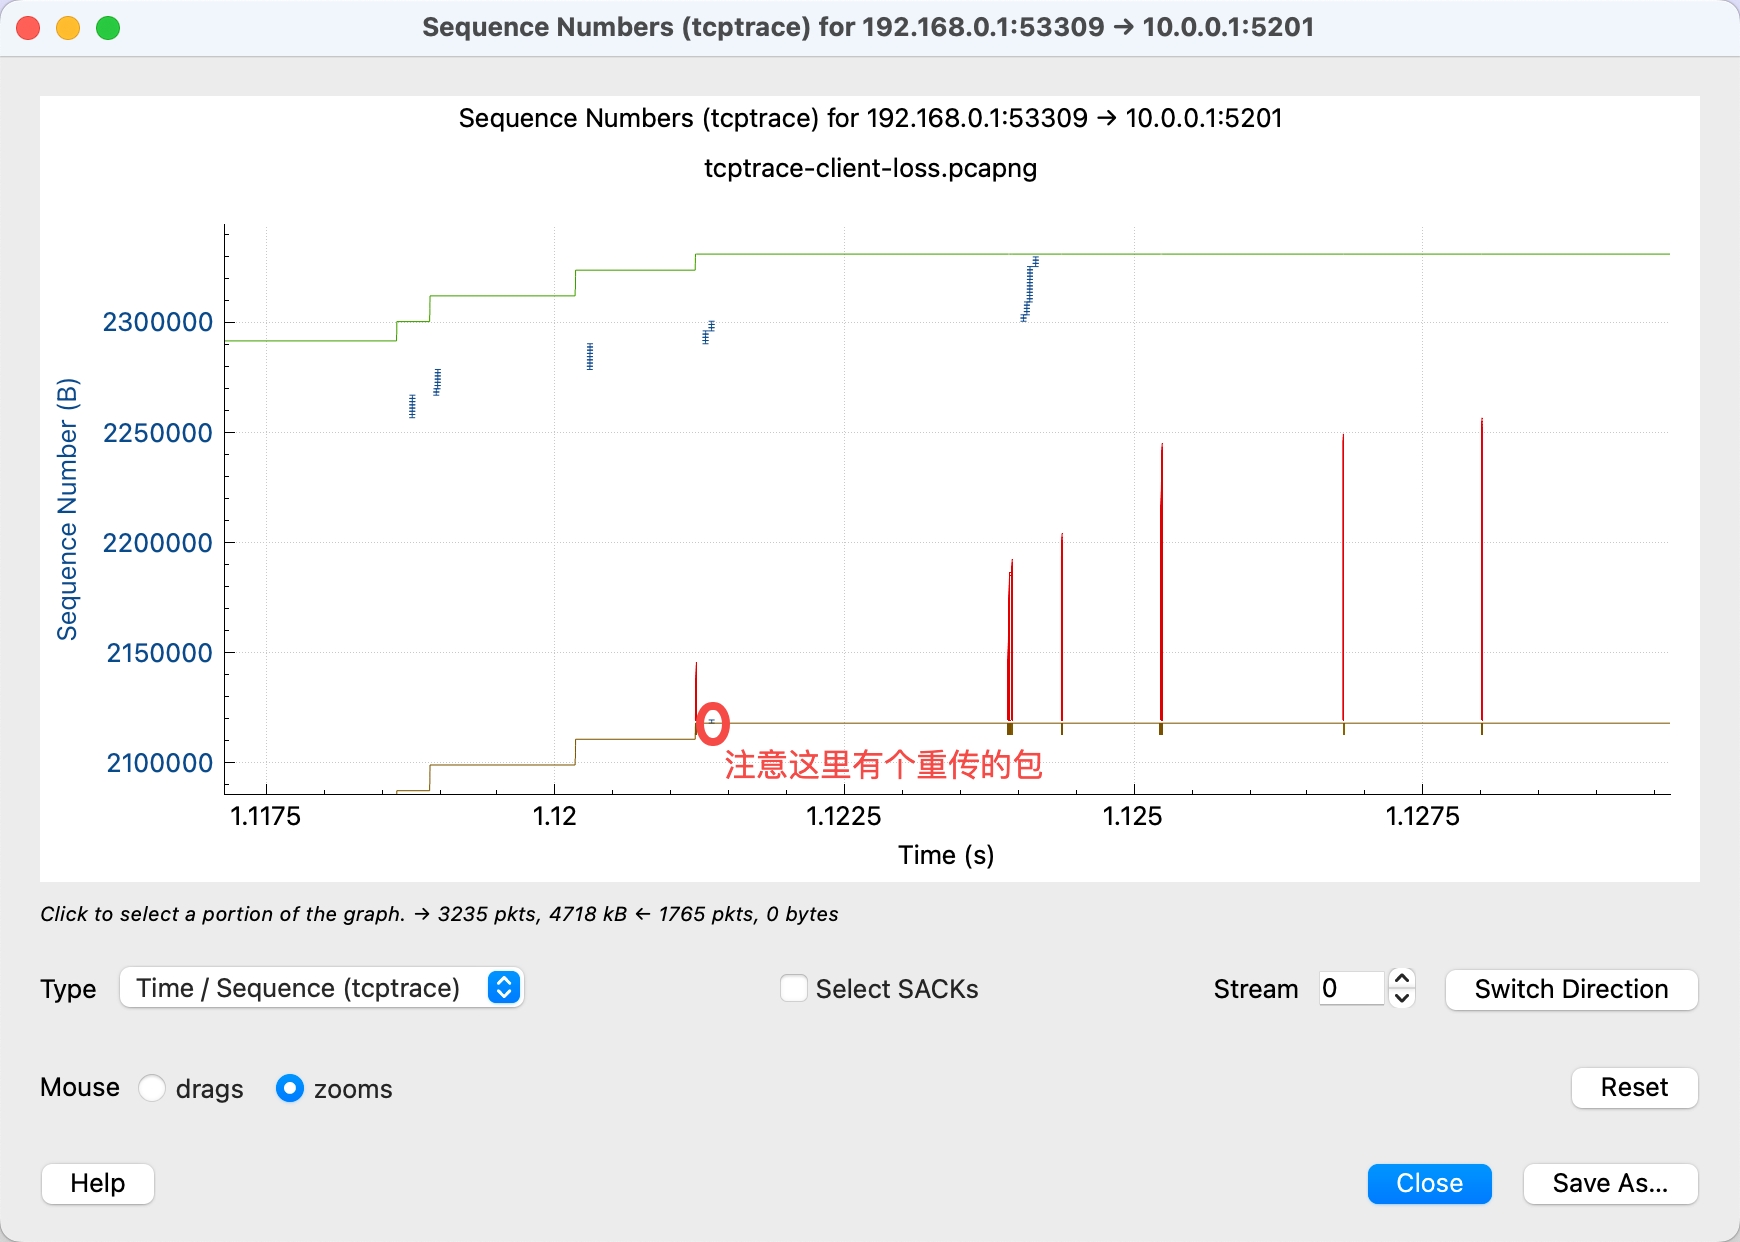This screenshot has width=1740, height=1242.
Task: Decrement the Stream number with down arrow
Action: click(x=1402, y=998)
